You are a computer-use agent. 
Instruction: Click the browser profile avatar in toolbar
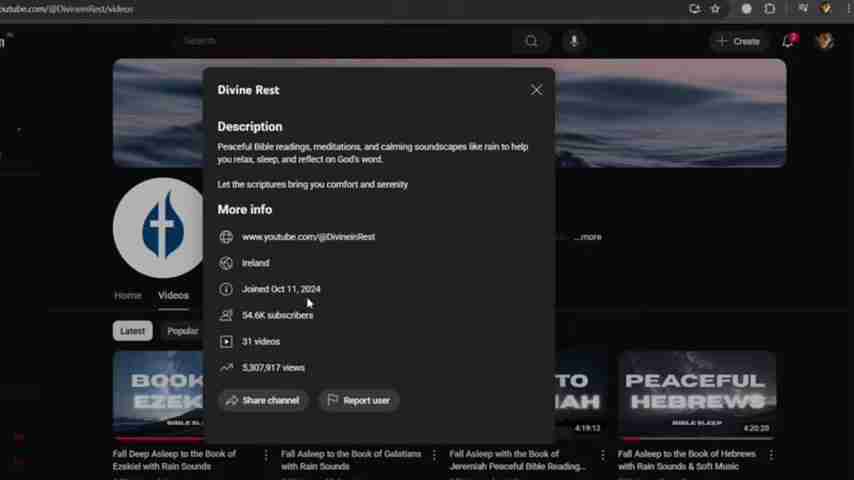click(825, 9)
